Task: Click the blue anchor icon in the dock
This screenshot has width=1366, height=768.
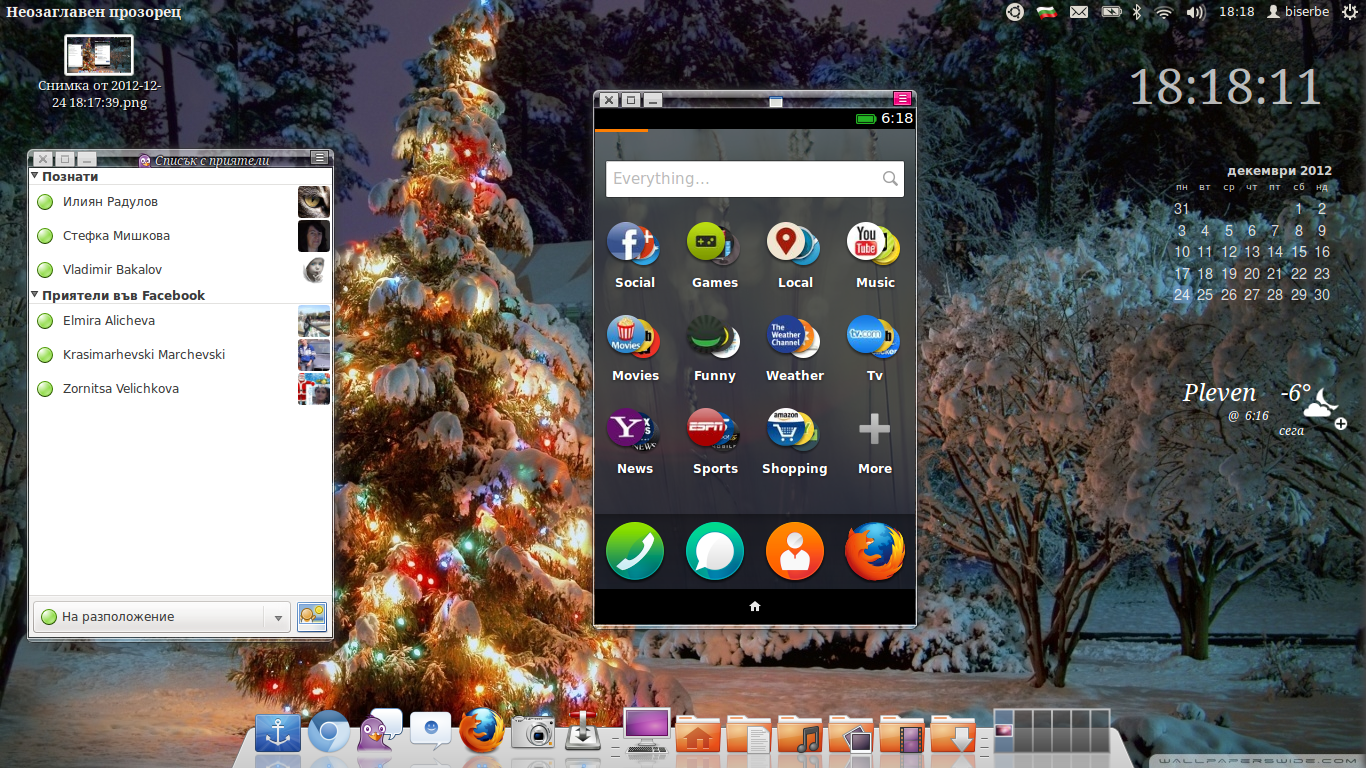Action: [278, 734]
